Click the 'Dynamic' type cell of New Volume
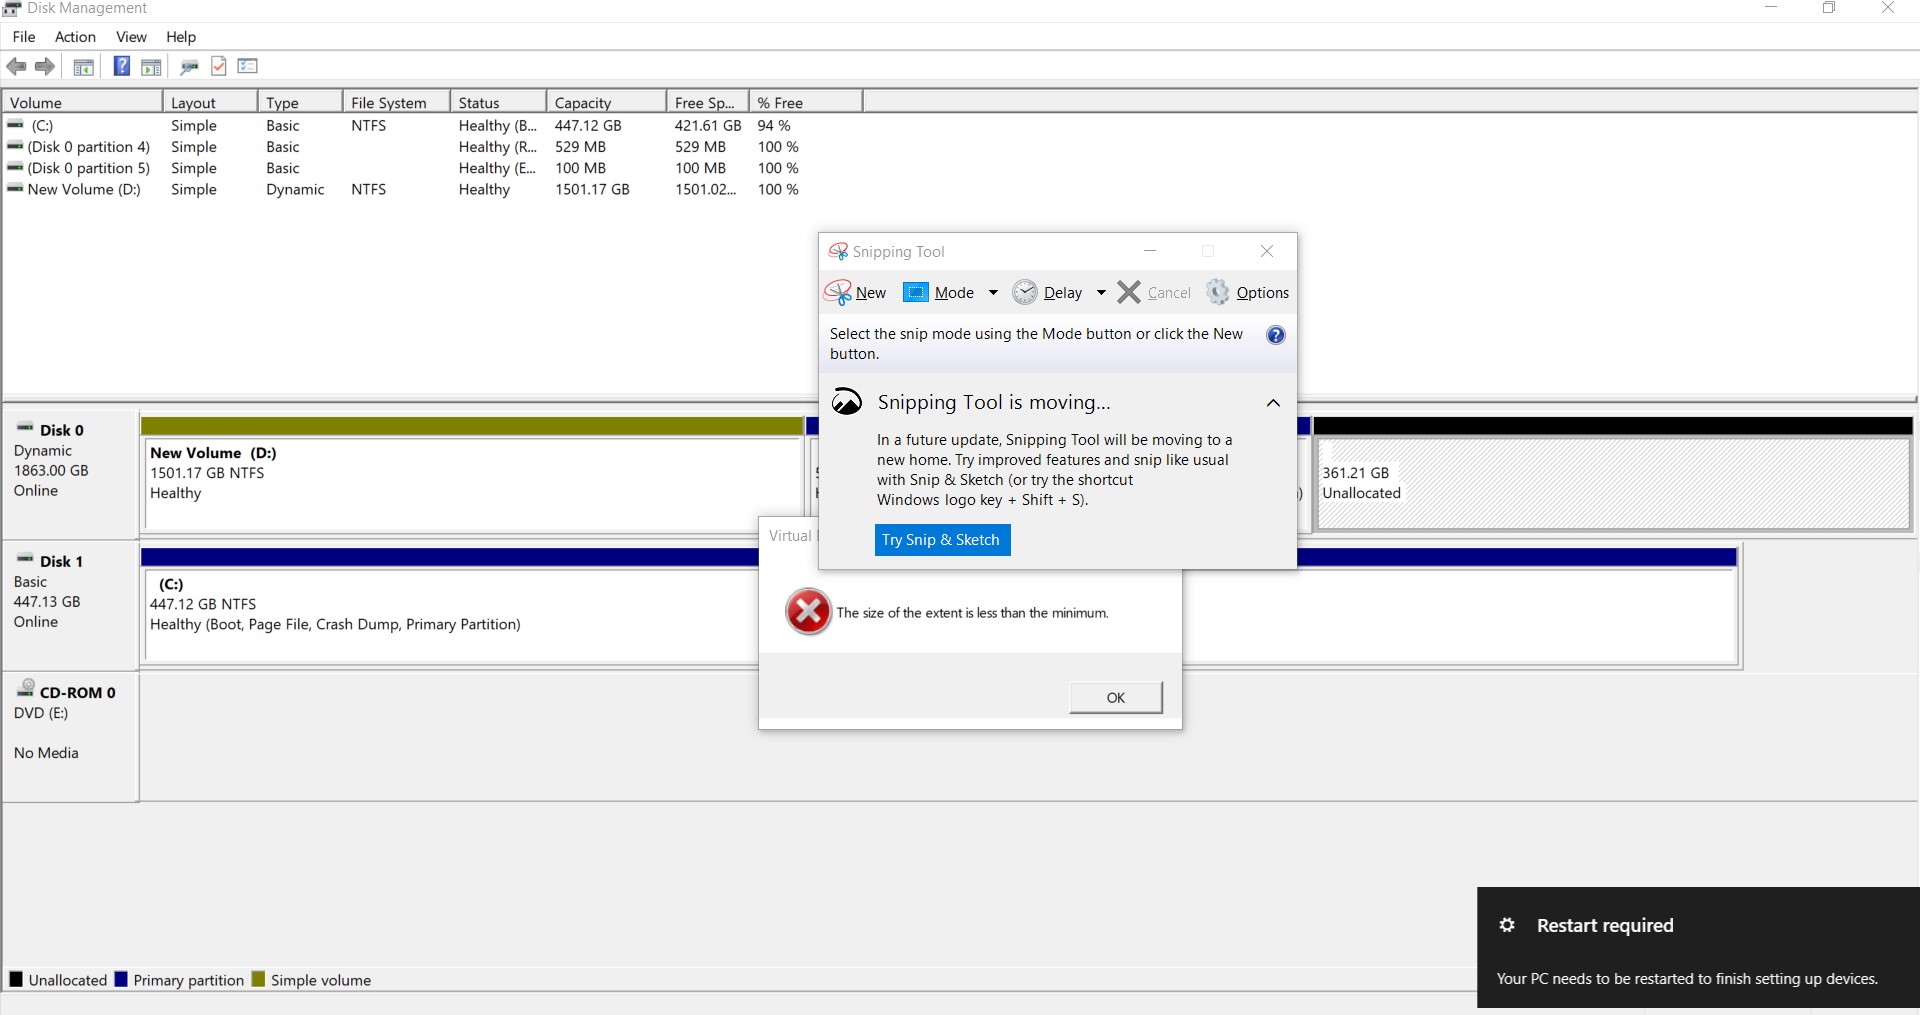The width and height of the screenshot is (1920, 1015). 295,189
